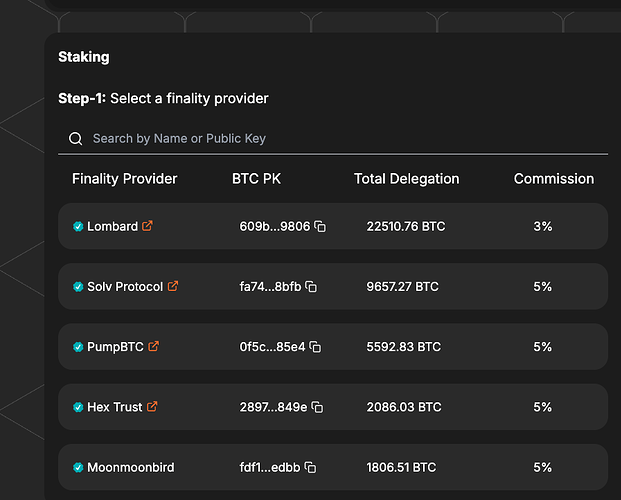Viewport: 621px width, 500px height.
Task: Select Solv Protocol finality provider row
Action: (x=333, y=286)
